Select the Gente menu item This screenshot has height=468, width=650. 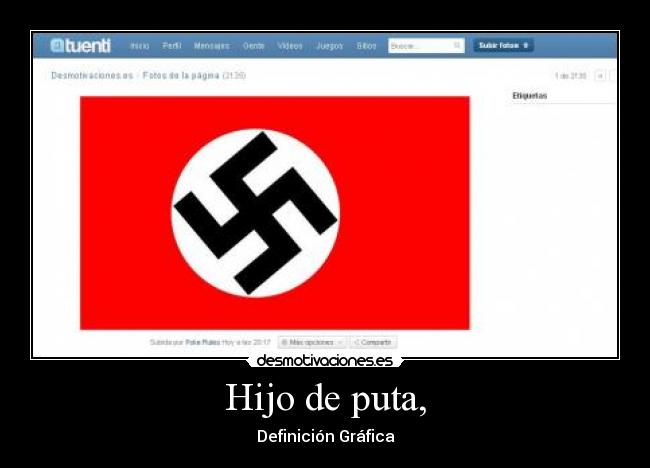click(254, 46)
